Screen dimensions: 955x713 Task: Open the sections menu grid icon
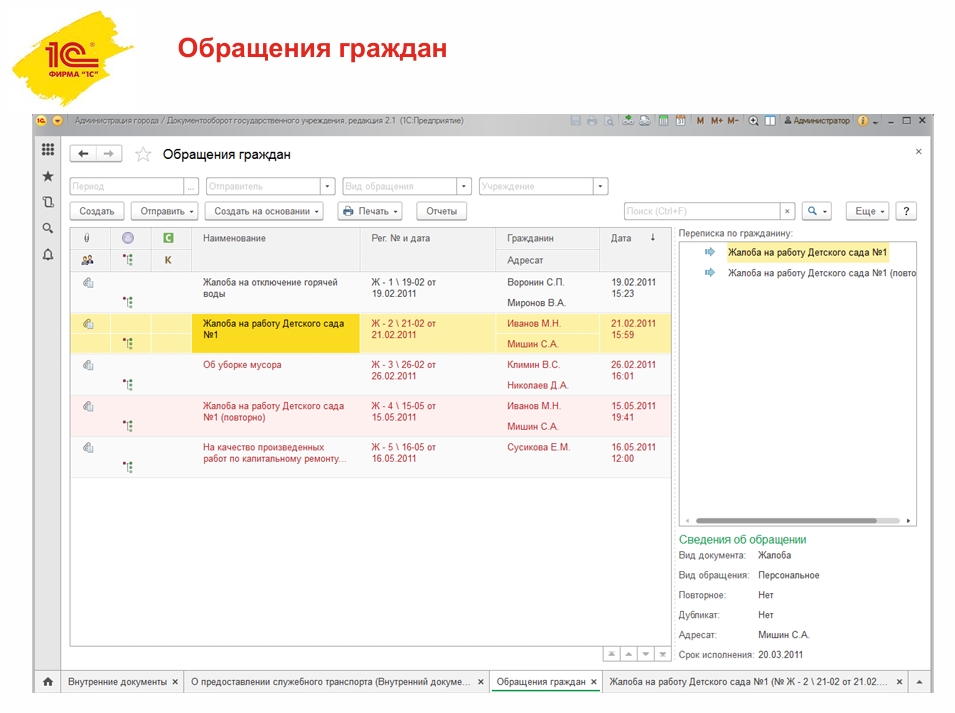click(47, 150)
